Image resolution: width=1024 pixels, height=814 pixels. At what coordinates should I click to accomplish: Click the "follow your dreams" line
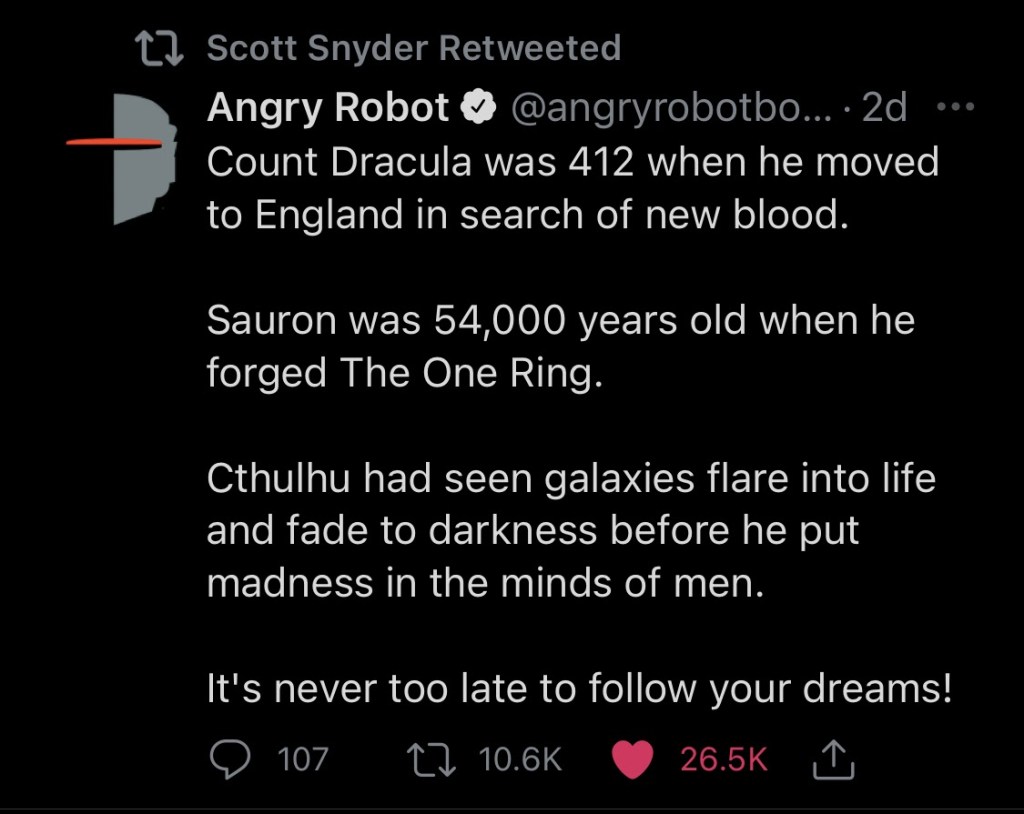click(579, 689)
